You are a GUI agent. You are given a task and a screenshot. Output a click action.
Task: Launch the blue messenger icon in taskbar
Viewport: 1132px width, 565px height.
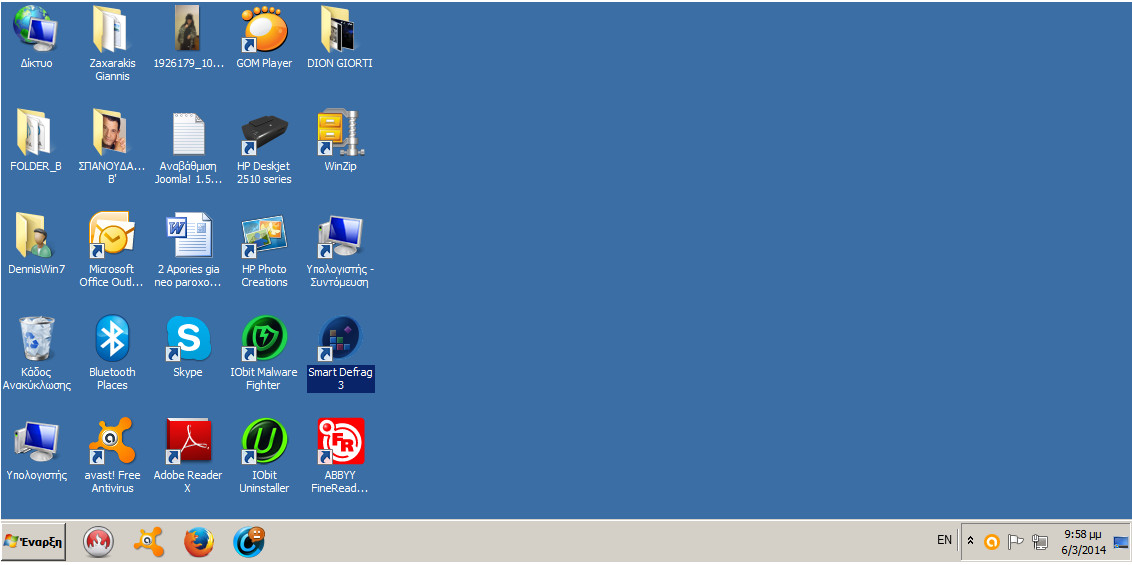click(x=249, y=542)
